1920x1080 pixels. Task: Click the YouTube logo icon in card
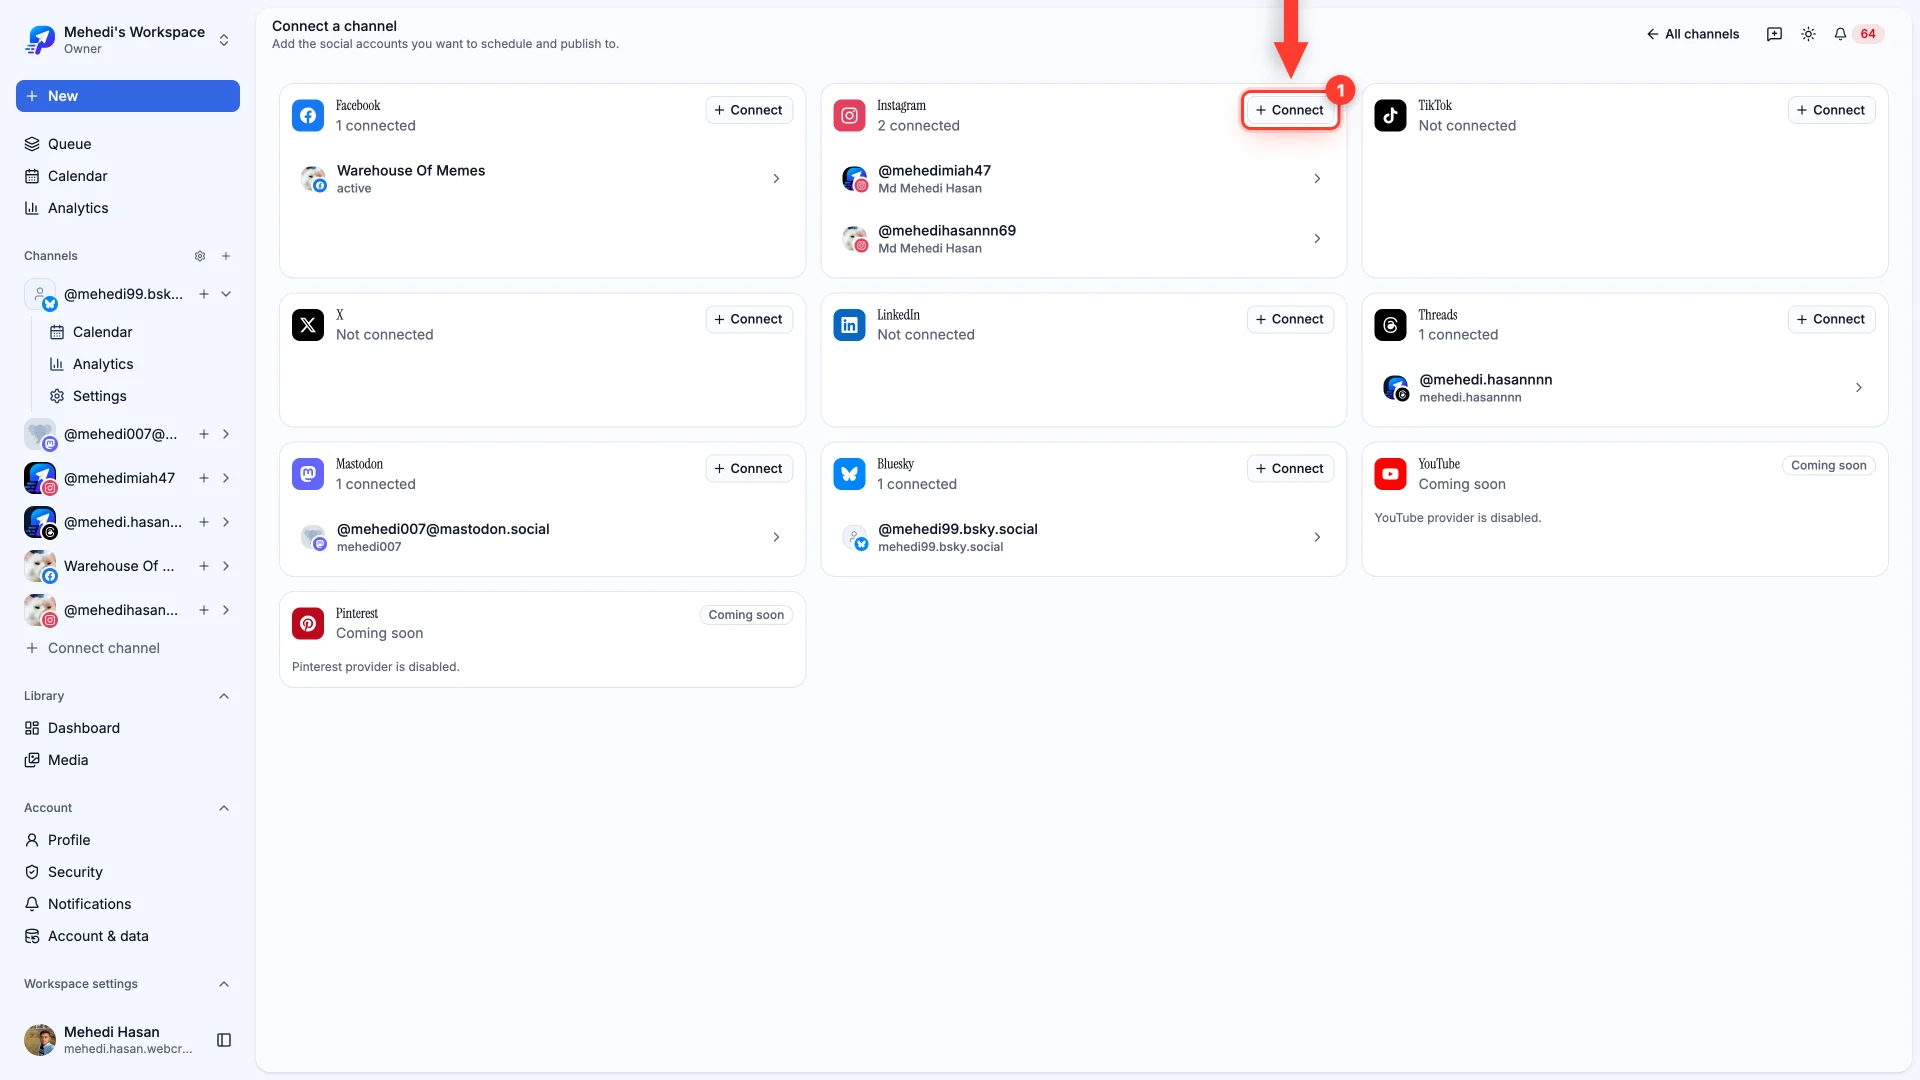pos(1390,474)
